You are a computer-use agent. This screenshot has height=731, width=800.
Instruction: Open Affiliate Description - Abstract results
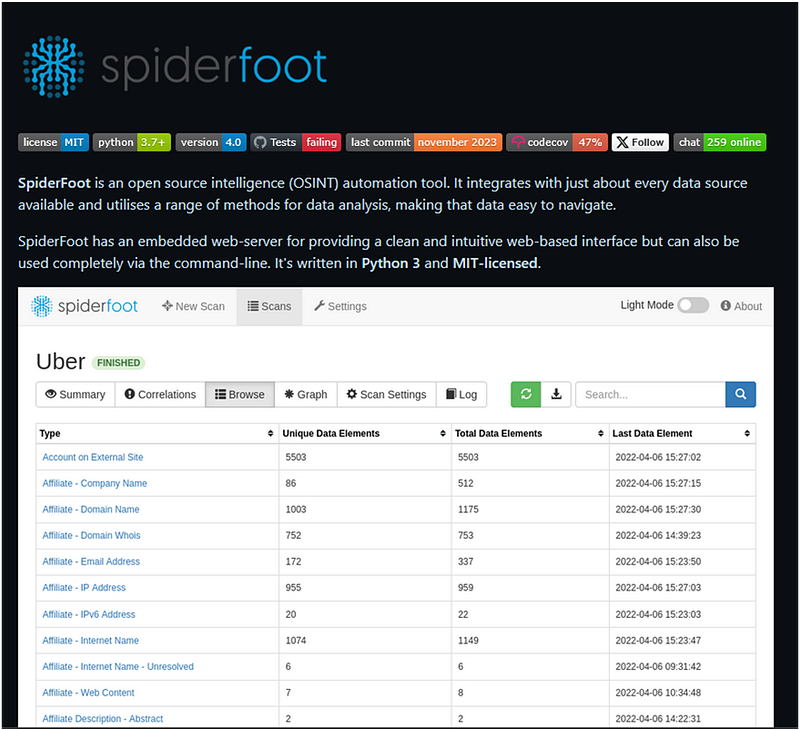[x=103, y=718]
